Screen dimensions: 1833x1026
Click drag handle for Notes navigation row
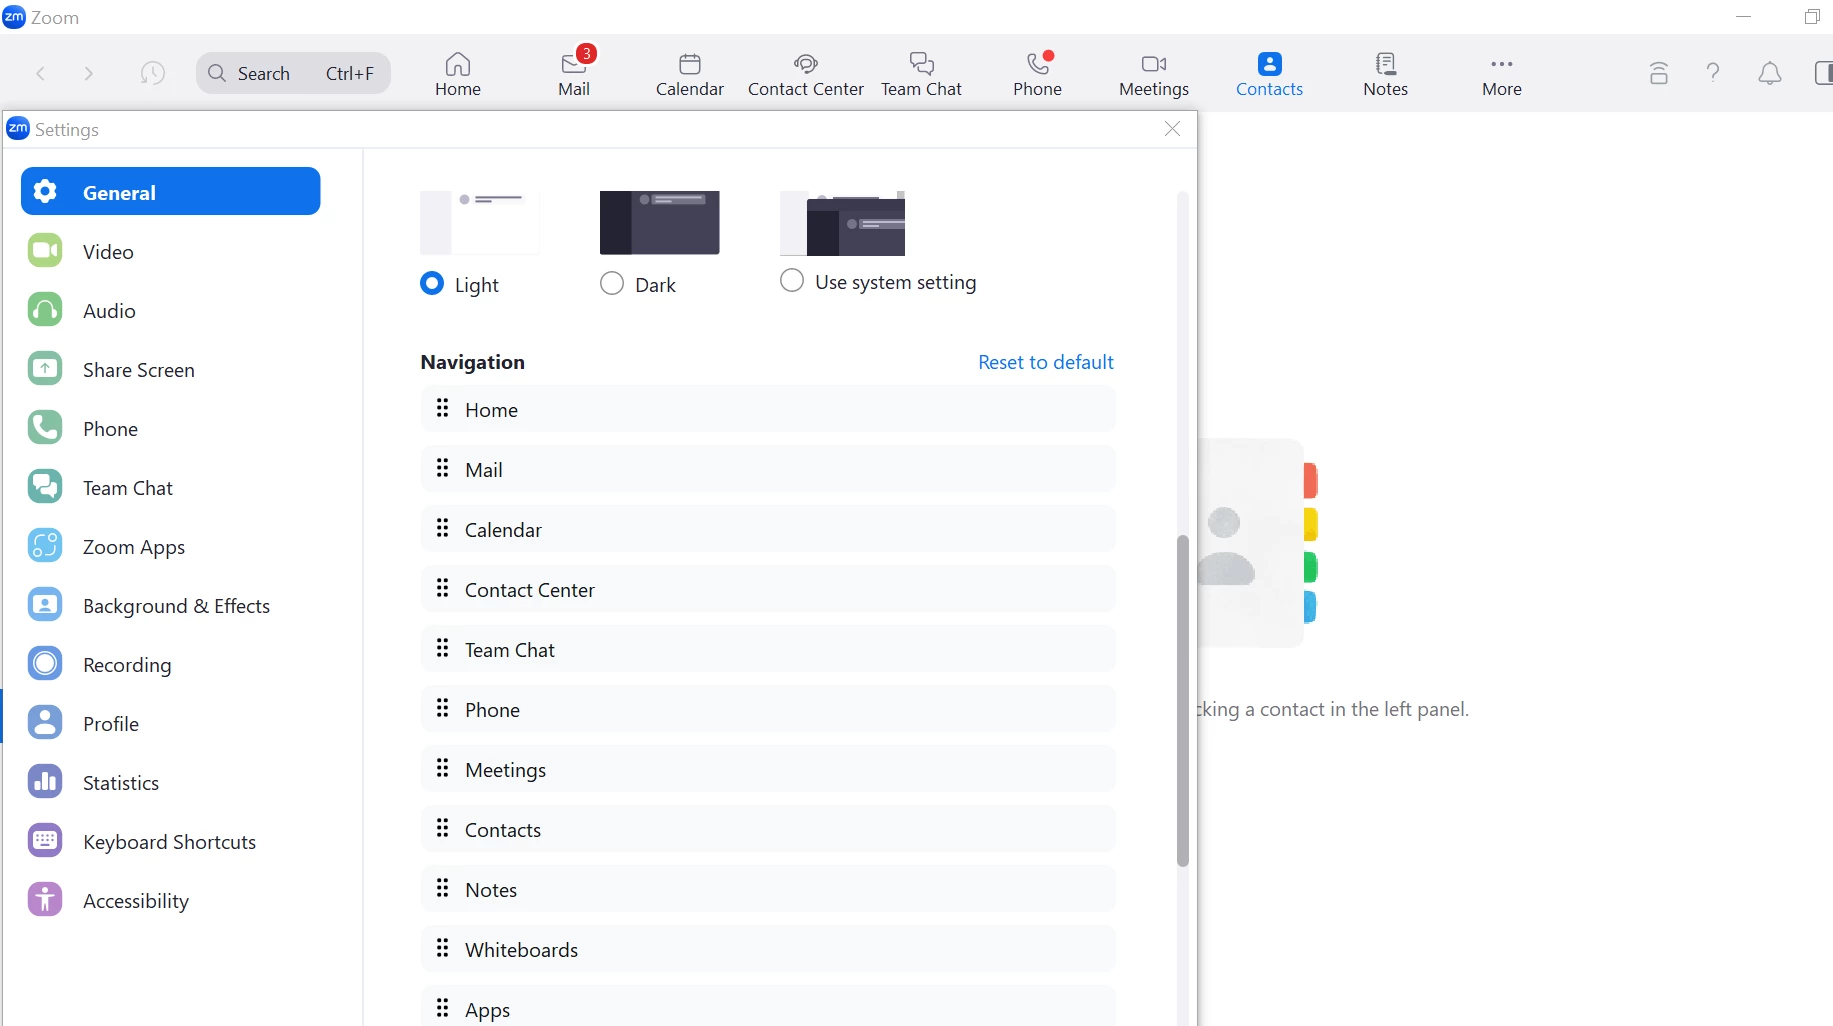point(443,888)
